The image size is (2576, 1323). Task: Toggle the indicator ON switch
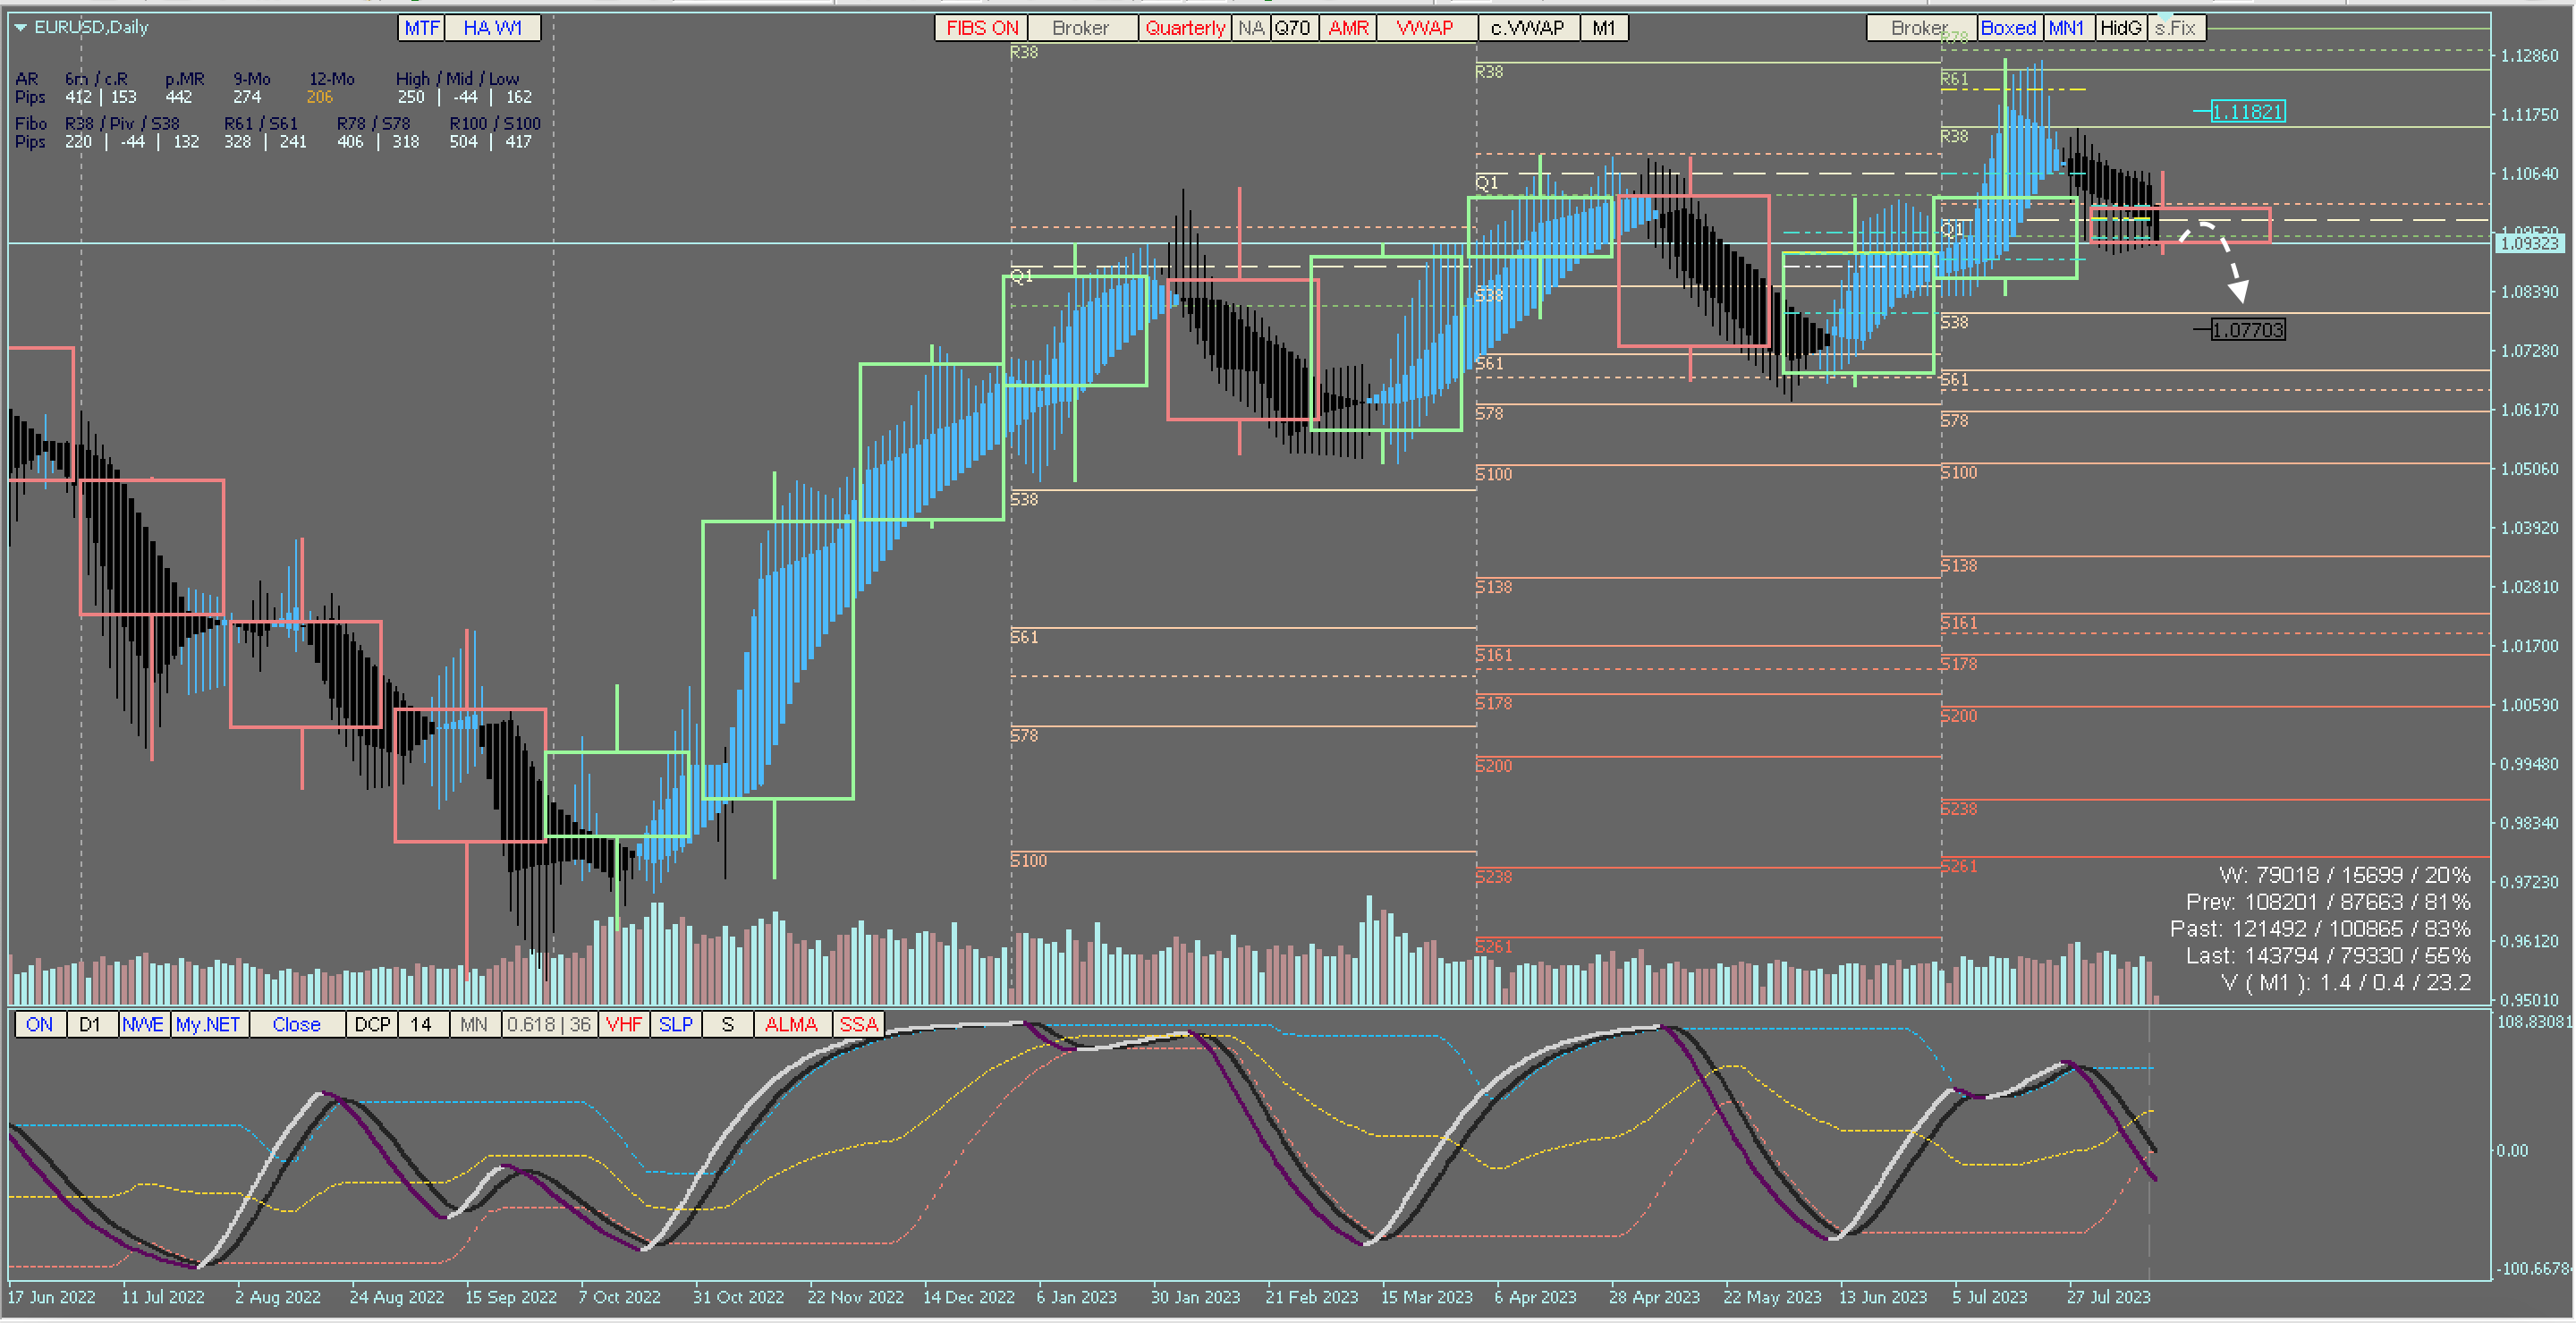(x=39, y=1024)
